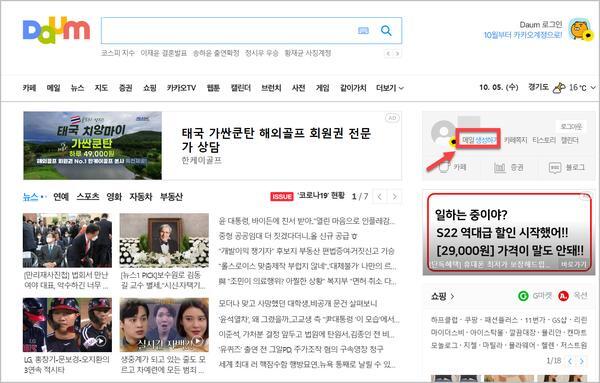Click the 캘린더 link in the profile panel
Image resolution: width=600 pixels, height=383 pixels.
pyautogui.click(x=569, y=140)
